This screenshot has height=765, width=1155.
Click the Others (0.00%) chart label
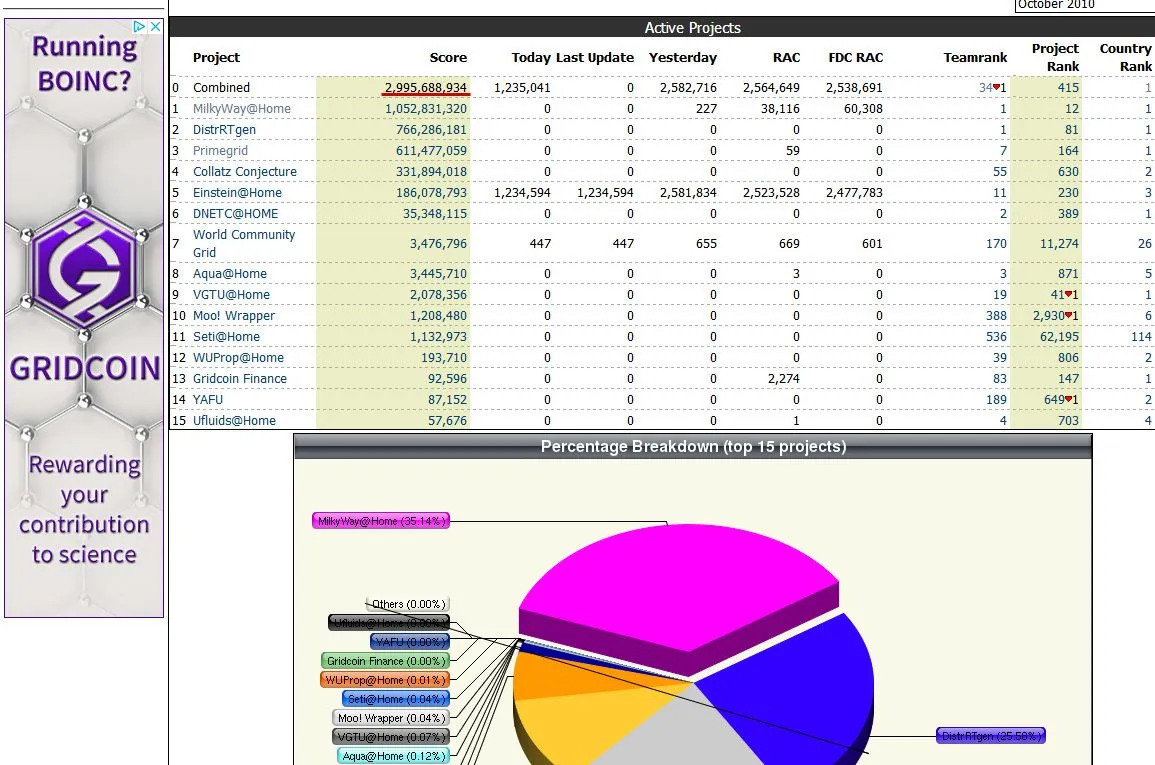pos(408,604)
